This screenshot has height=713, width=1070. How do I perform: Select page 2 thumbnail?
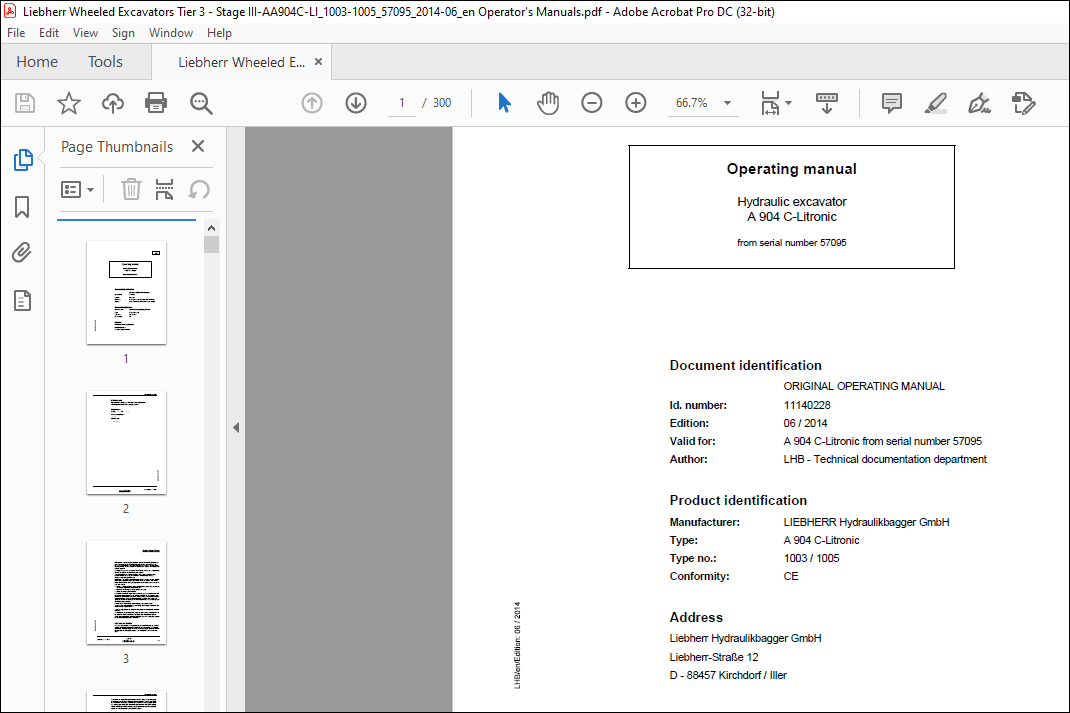pyautogui.click(x=126, y=443)
